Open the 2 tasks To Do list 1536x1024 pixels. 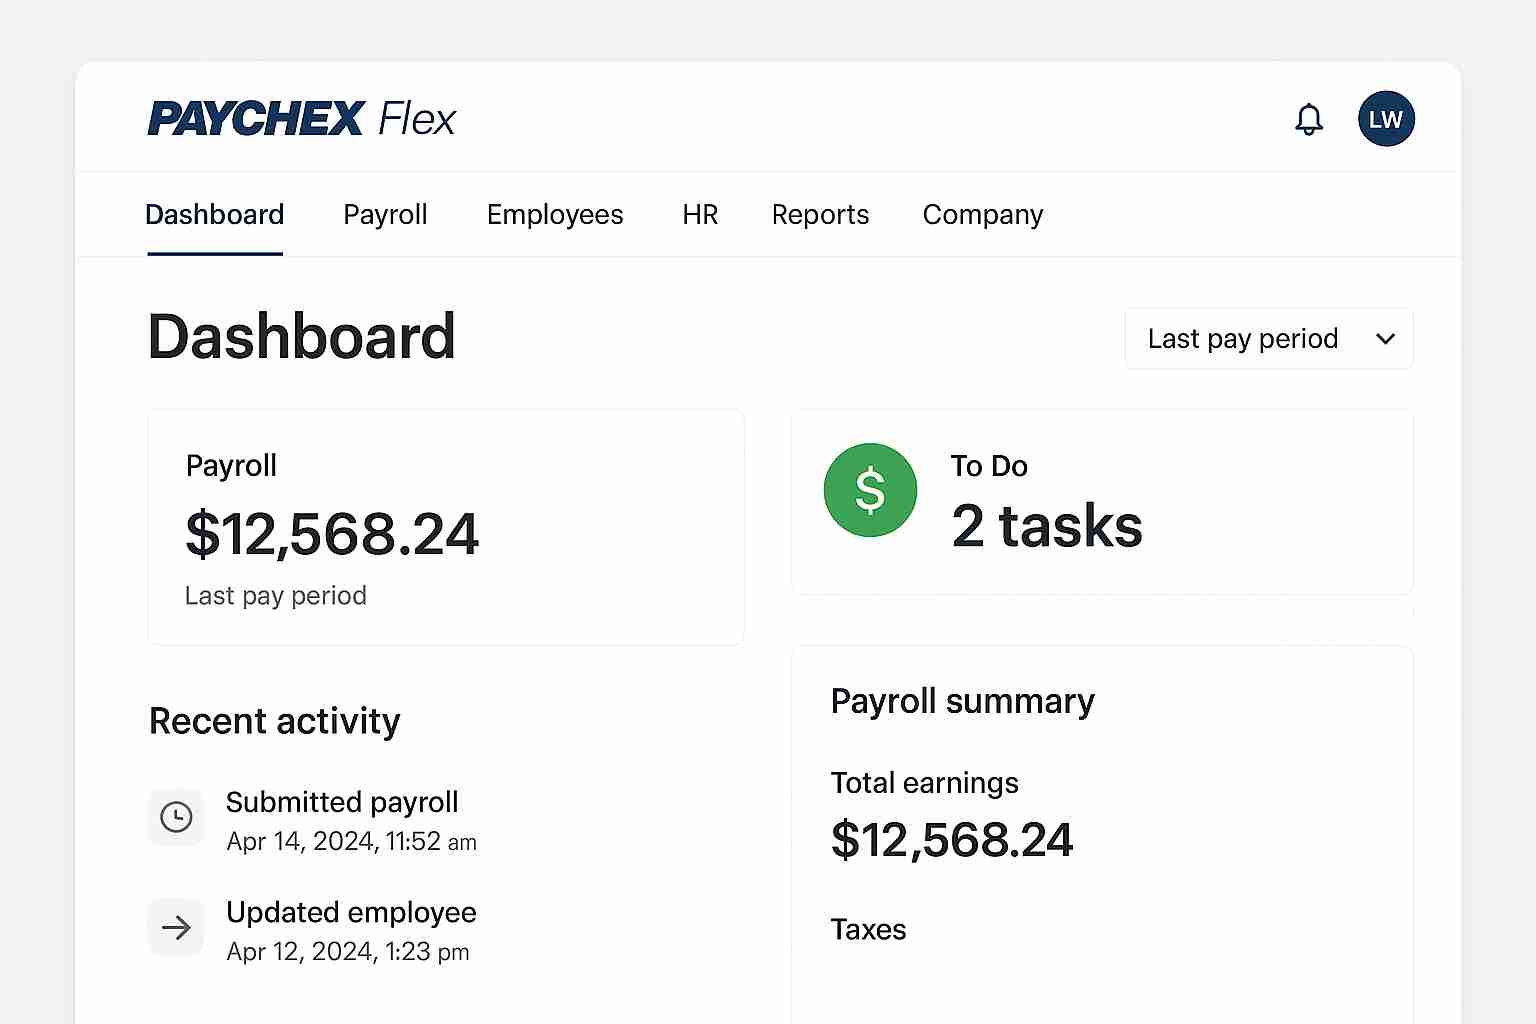click(1047, 527)
